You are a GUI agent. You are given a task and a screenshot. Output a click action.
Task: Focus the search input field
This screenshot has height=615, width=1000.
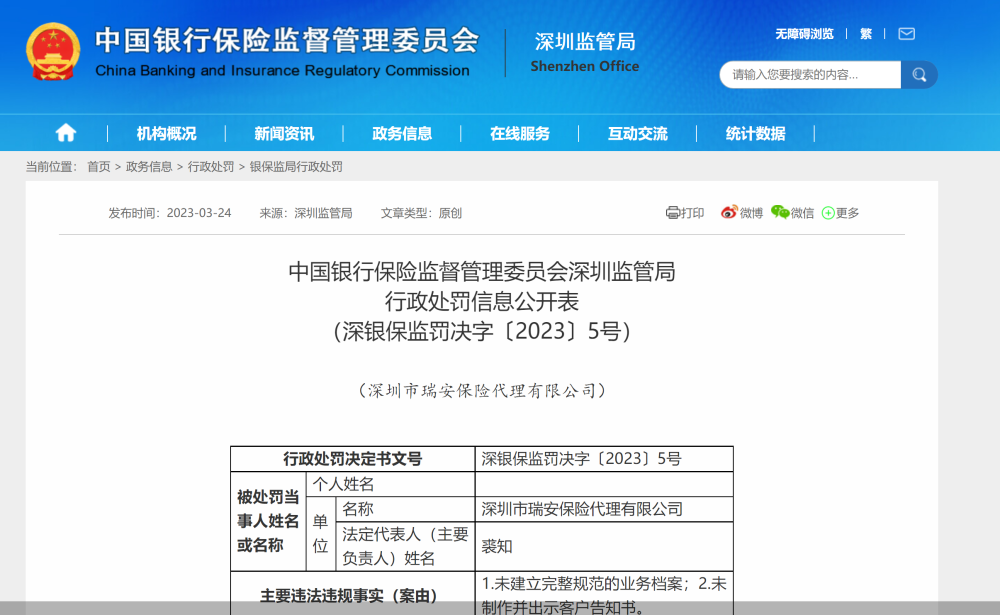click(810, 75)
